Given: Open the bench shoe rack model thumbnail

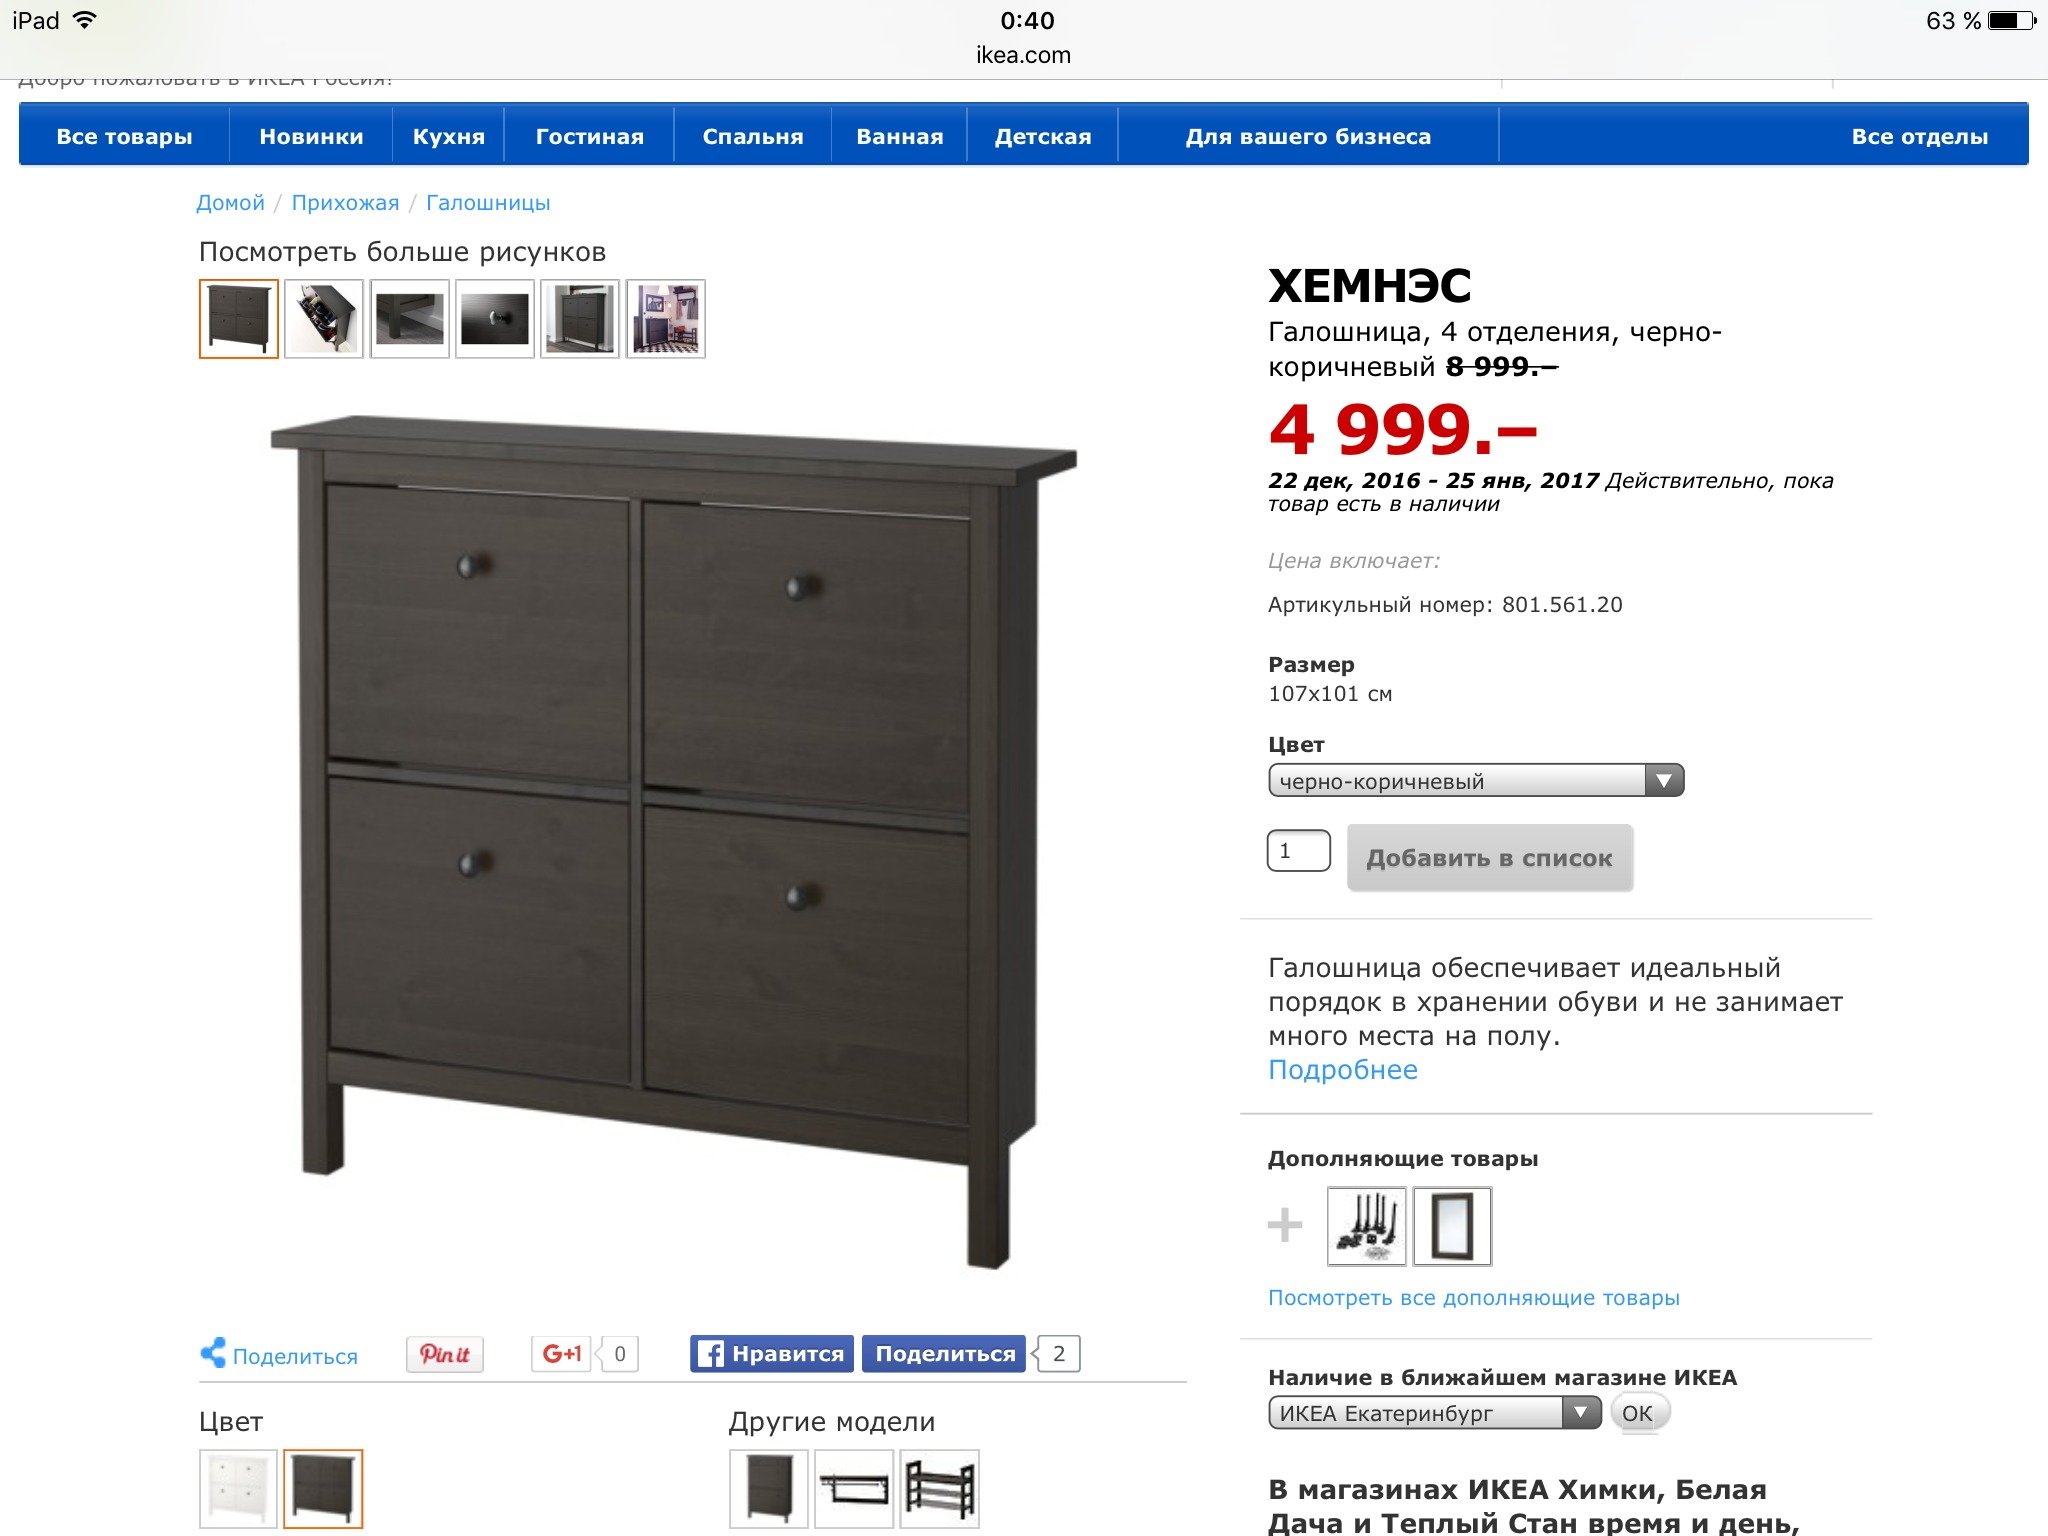Looking at the screenshot, I should point(940,1489).
